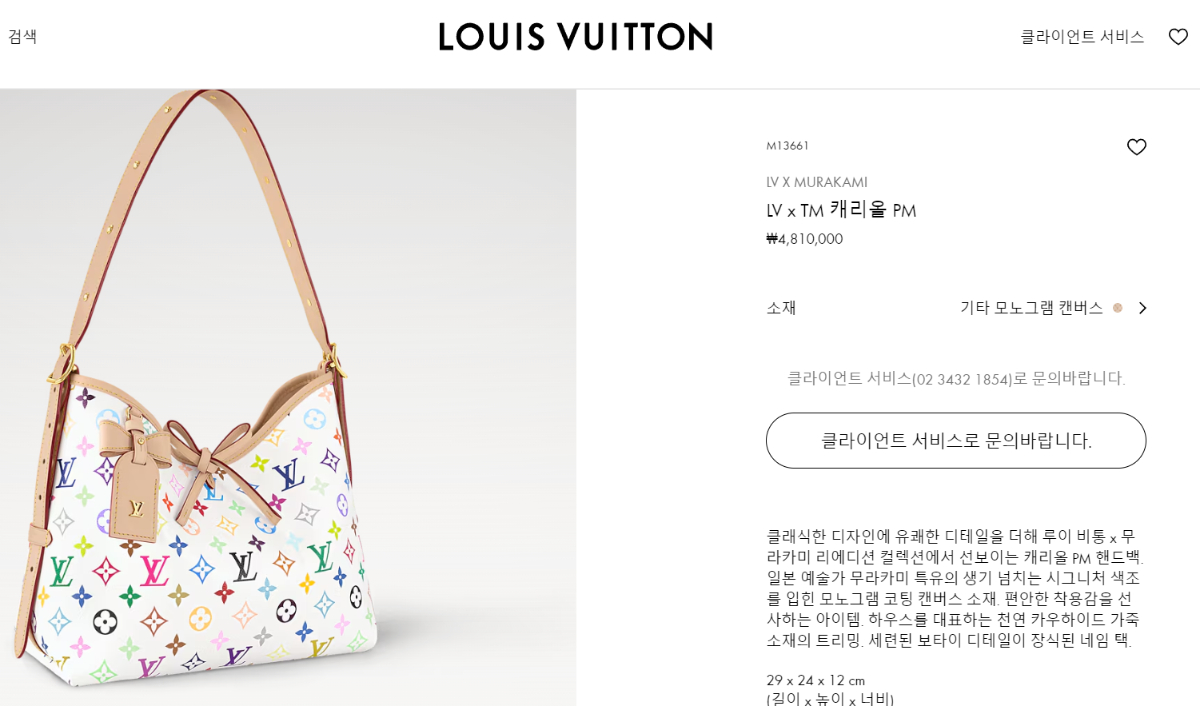Click the LV X MURAKAMI collection label
The height and width of the screenshot is (706, 1200).
[817, 182]
